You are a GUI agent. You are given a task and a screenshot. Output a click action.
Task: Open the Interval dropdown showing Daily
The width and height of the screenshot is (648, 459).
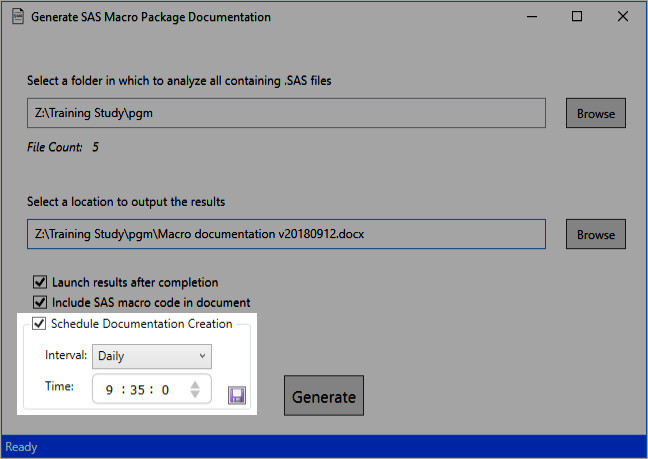click(x=151, y=356)
